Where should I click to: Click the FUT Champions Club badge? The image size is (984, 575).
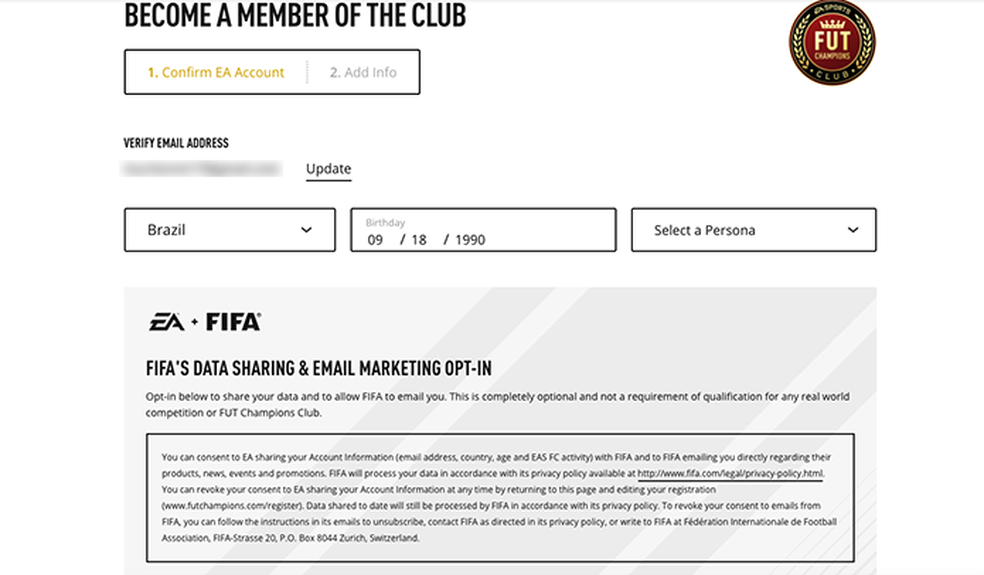[831, 43]
